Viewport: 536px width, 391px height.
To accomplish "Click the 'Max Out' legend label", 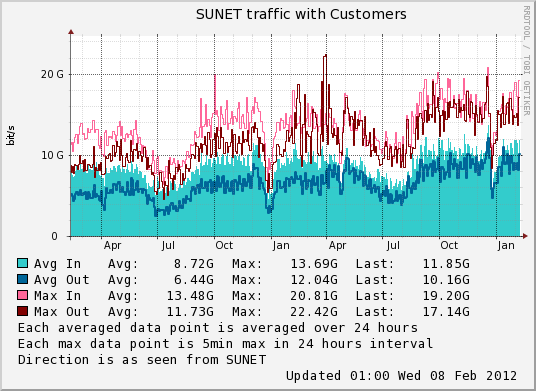I will (x=62, y=312).
